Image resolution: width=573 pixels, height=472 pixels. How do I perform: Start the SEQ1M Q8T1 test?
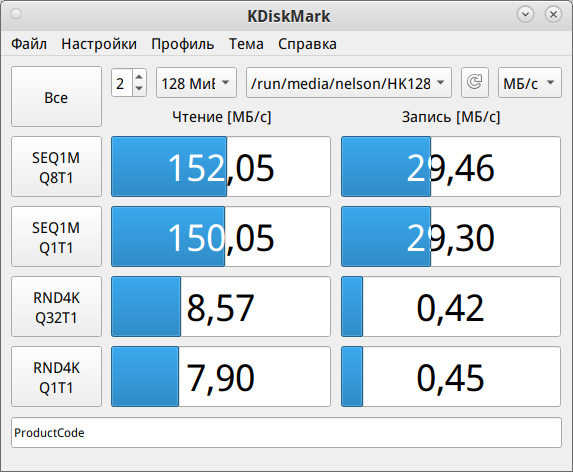click(56, 167)
